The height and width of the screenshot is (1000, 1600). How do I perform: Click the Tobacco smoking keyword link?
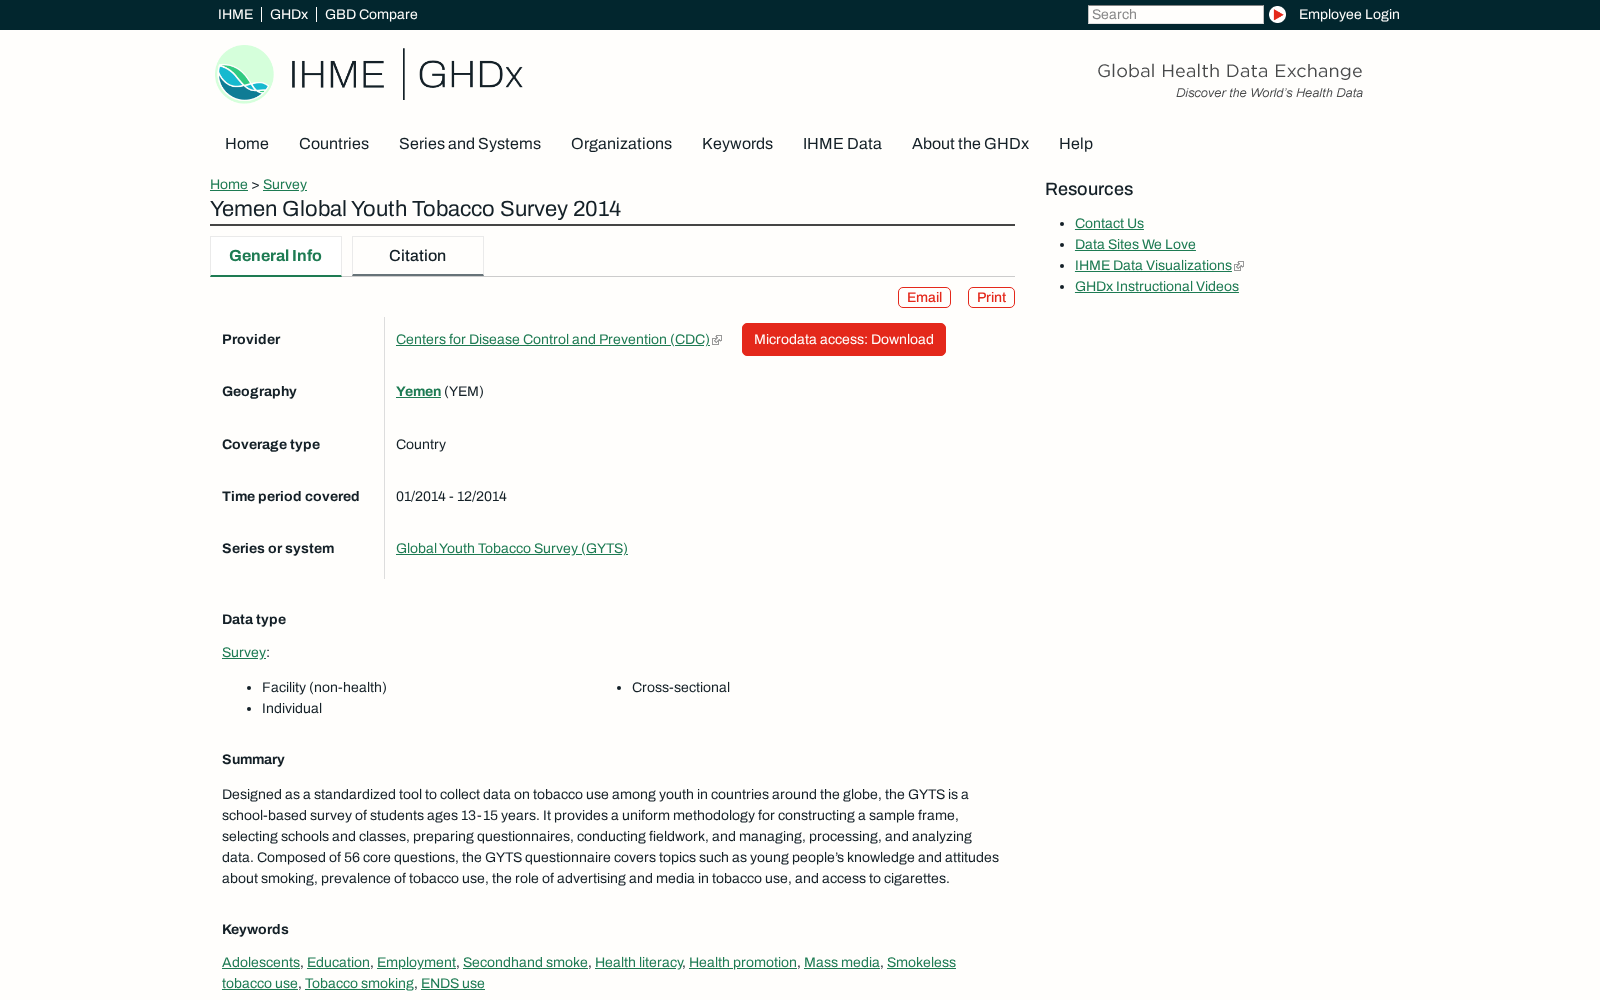[x=359, y=983]
